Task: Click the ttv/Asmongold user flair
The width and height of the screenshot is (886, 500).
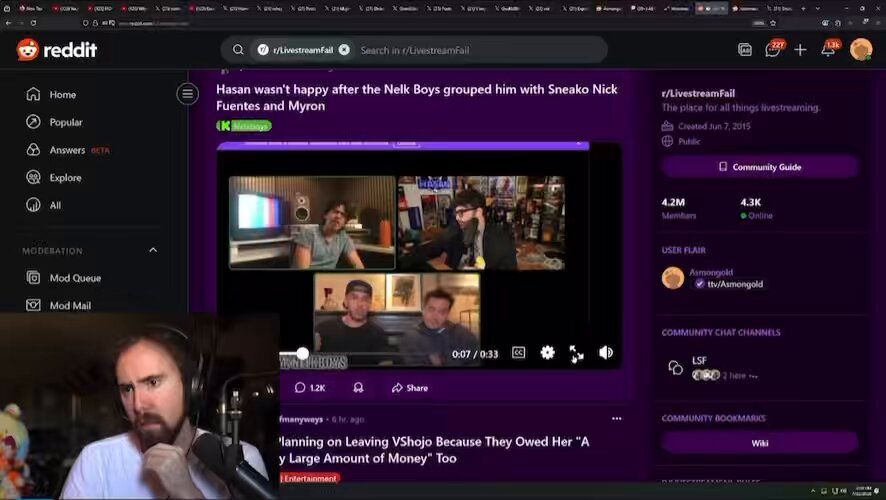Action: 729,284
